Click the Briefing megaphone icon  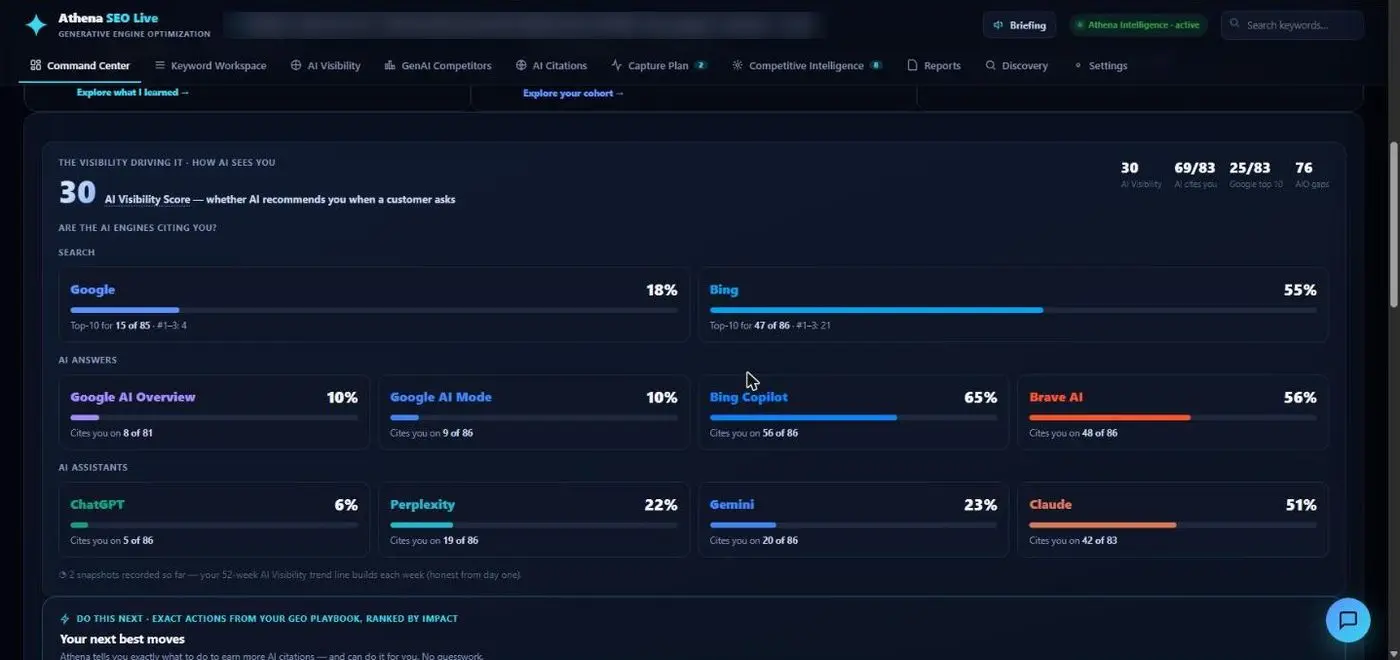click(x=998, y=25)
